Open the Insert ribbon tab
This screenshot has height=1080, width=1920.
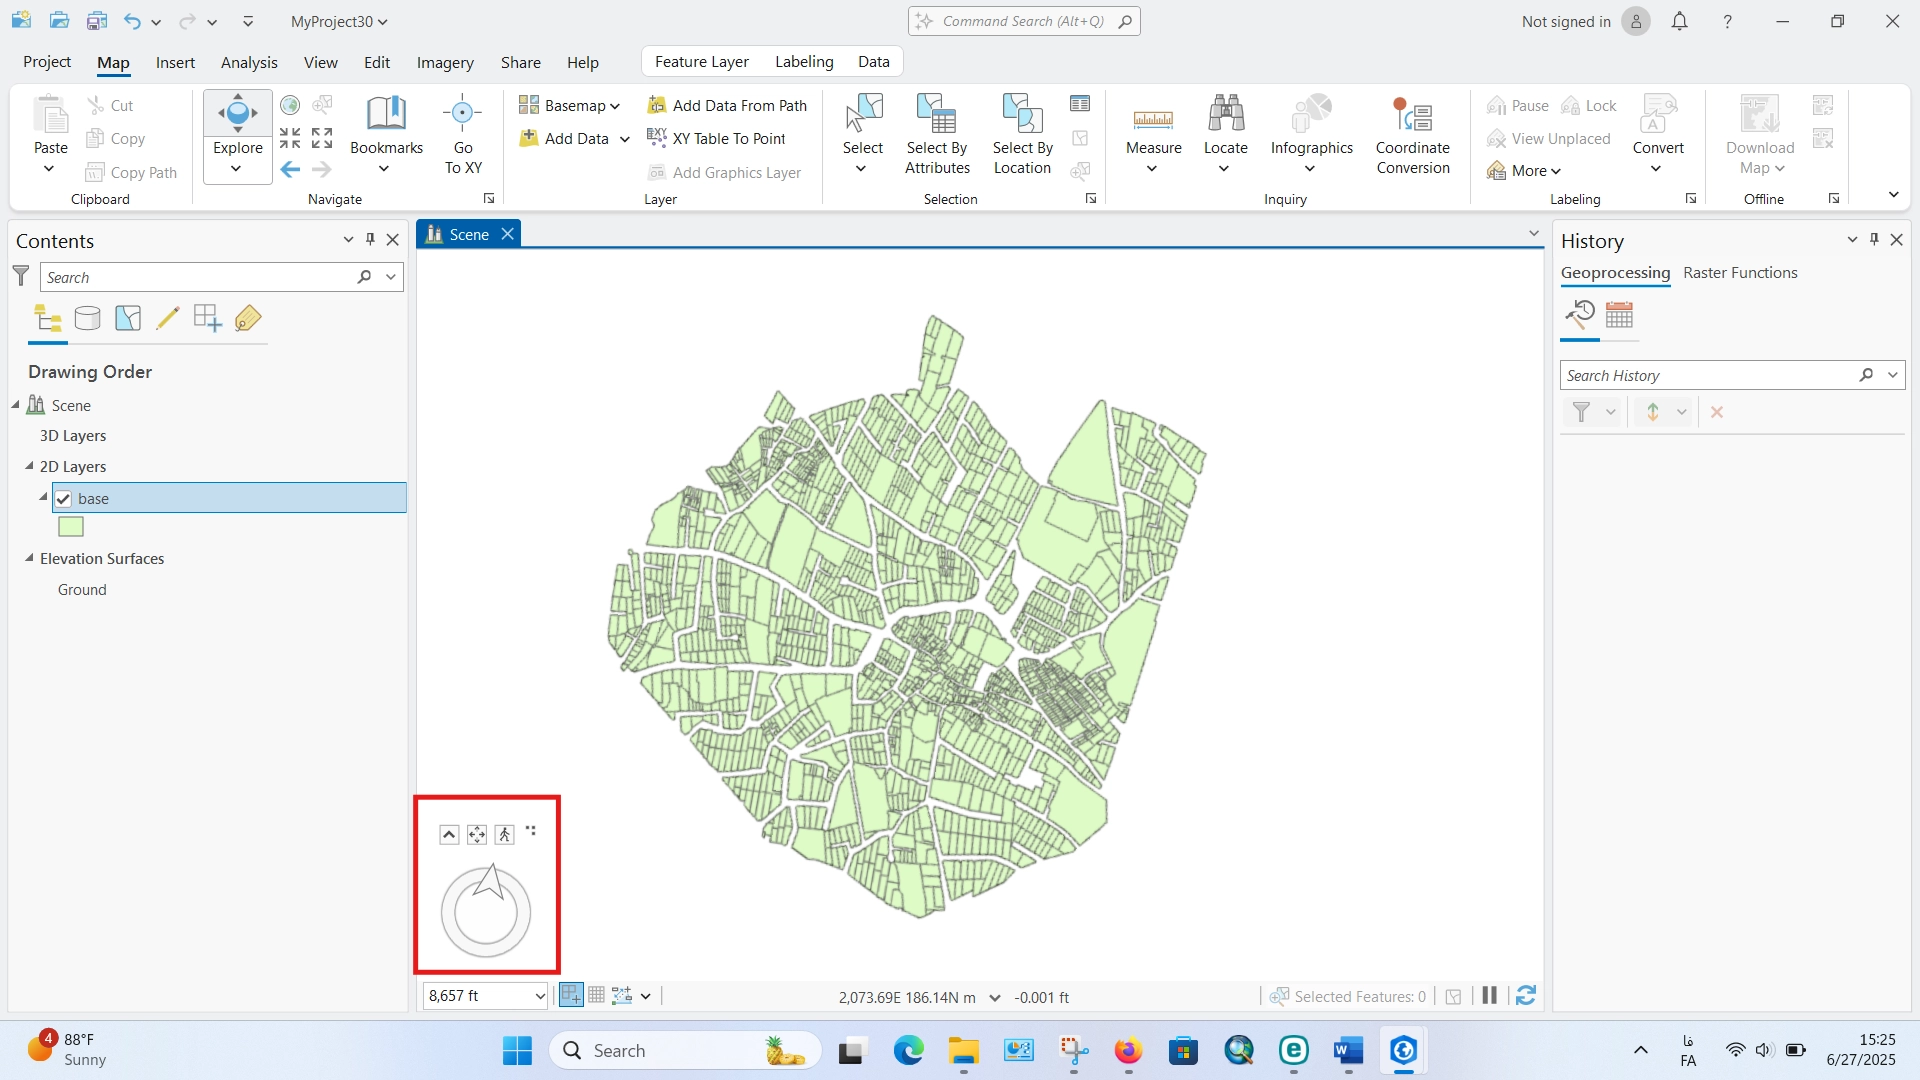(x=175, y=62)
